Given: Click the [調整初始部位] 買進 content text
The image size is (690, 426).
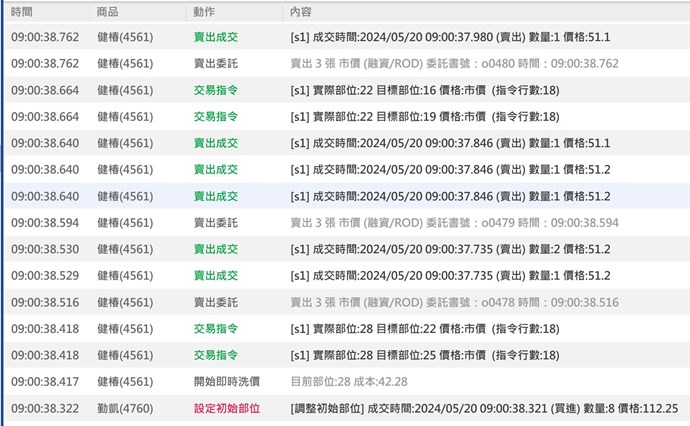Looking at the screenshot, I should point(484,408).
